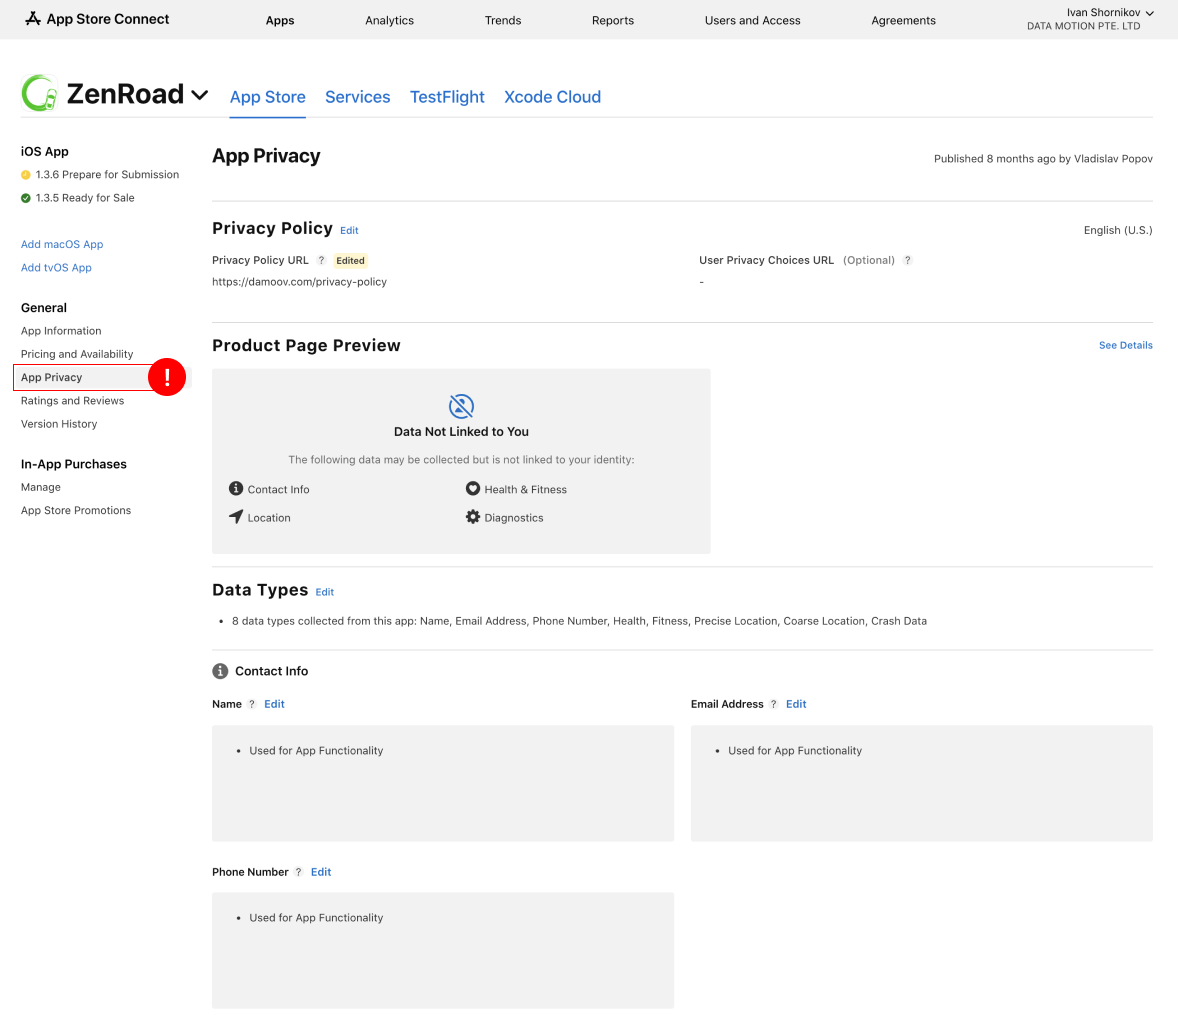Image resolution: width=1178 pixels, height=1024 pixels.
Task: Click Edit next to Privacy Policy heading
Action: click(349, 231)
